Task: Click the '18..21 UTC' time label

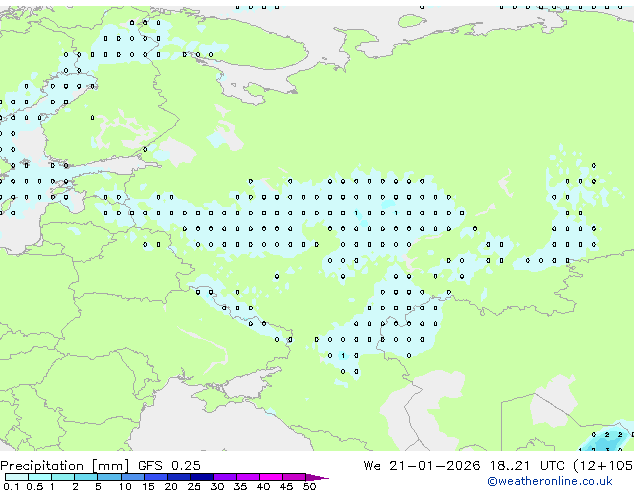Action: pyautogui.click(x=526, y=466)
